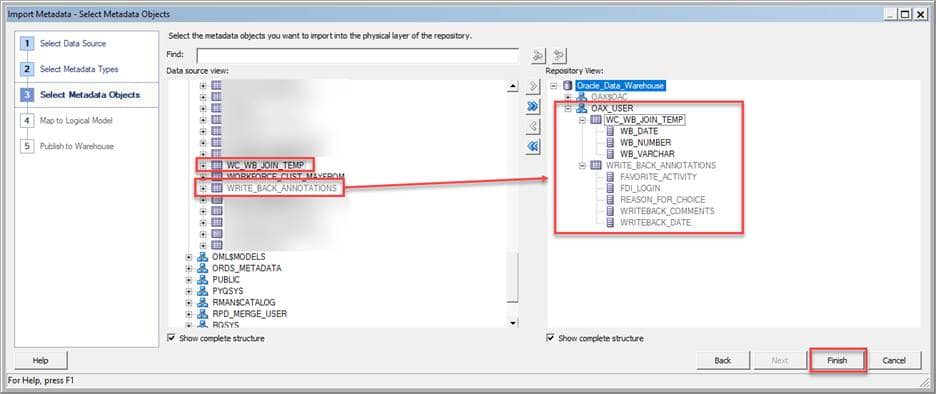Viewport: 936px width, 394px height.
Task: Click the Cancel button
Action: [x=894, y=361]
